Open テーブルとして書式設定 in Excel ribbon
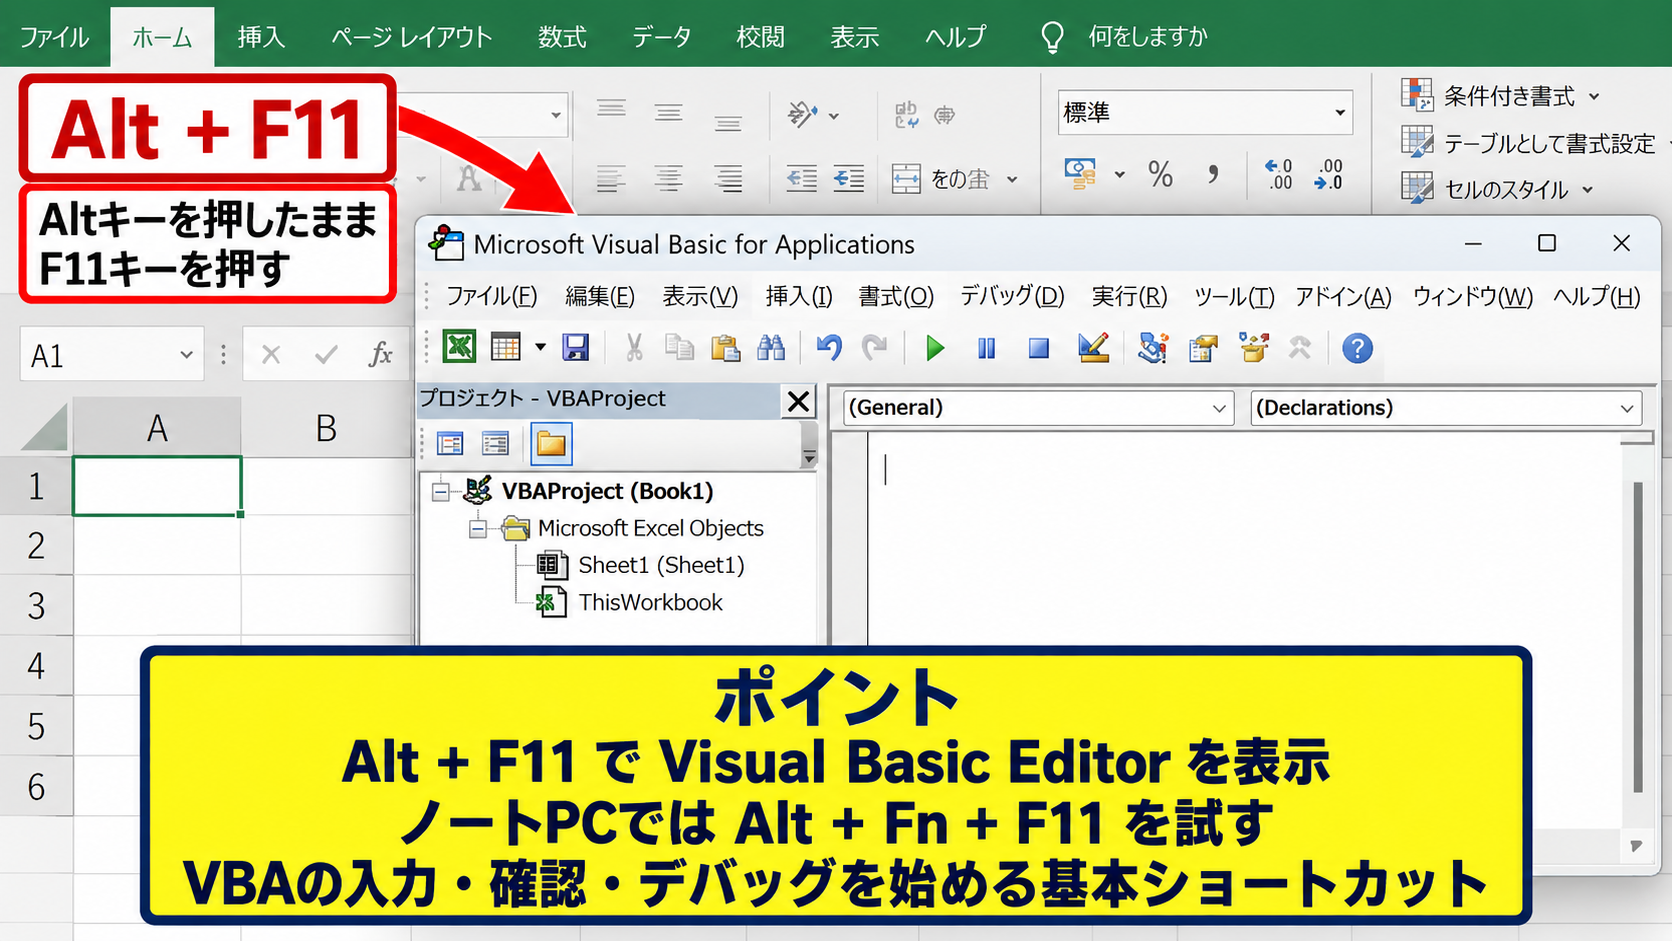 pos(1529,143)
